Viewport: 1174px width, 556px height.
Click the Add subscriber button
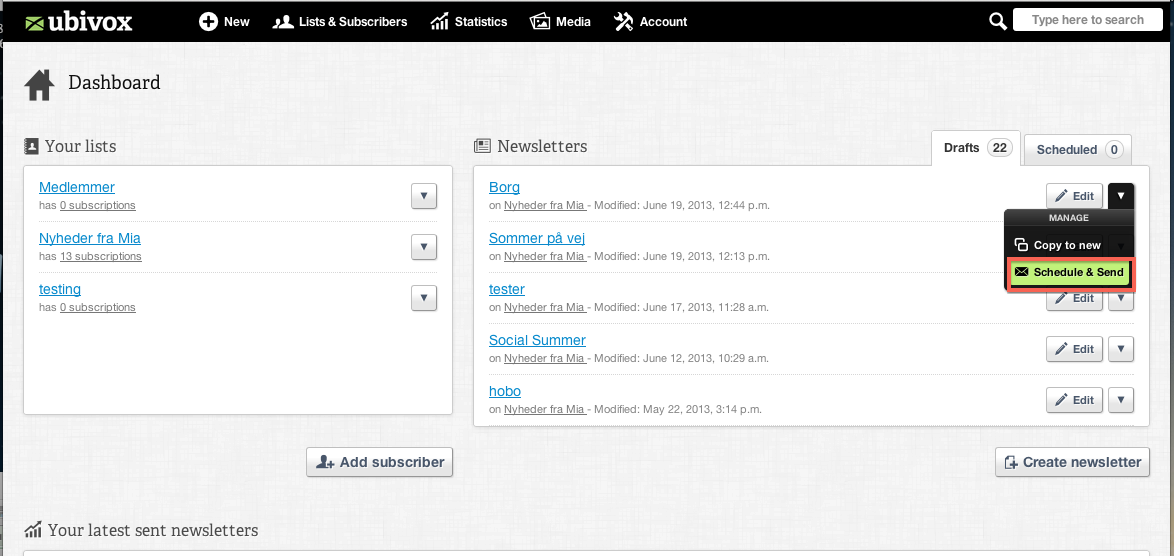coord(380,462)
